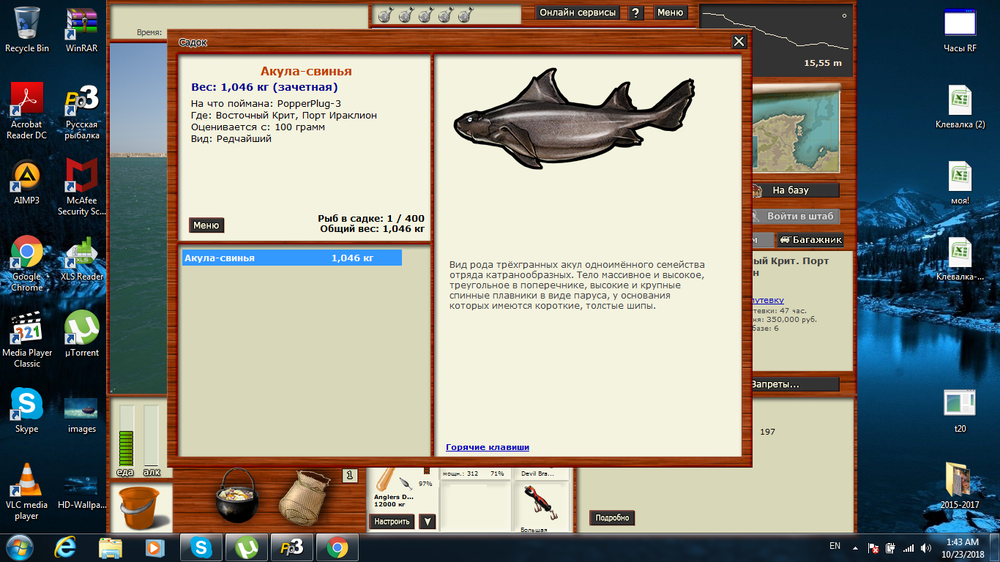Click the question mark help button
Screen dimensions: 1000x562
[x=636, y=13]
